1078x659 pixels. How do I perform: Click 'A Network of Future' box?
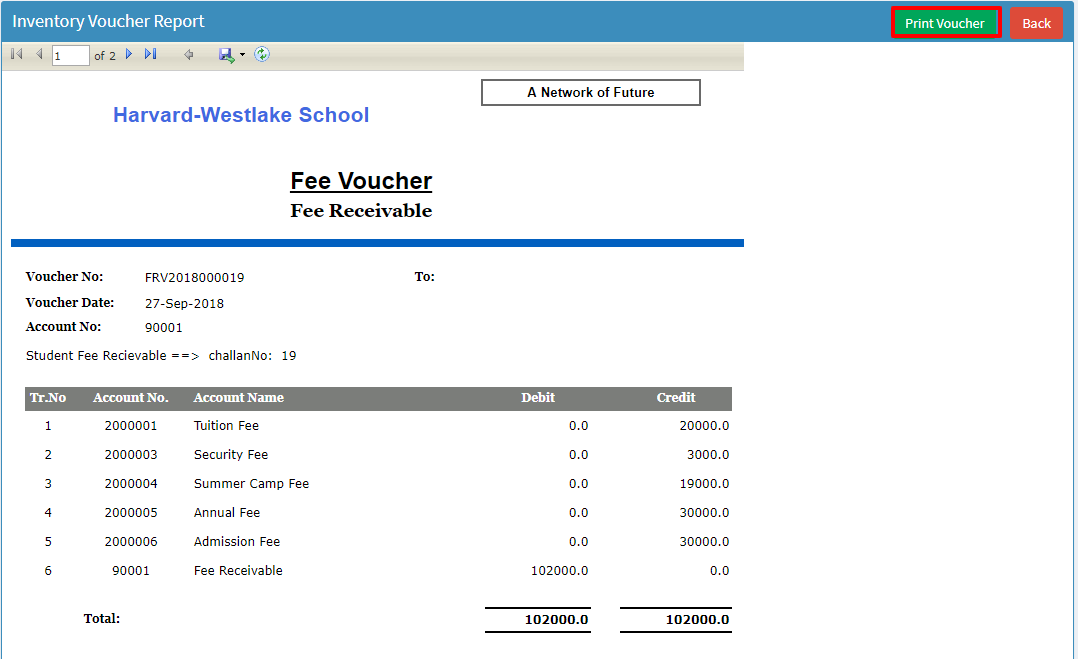click(x=591, y=93)
